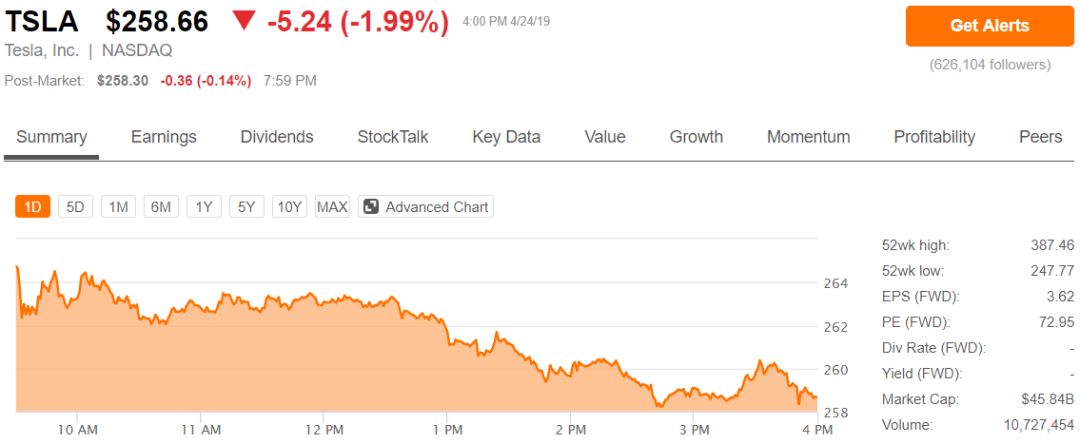Image resolution: width=1080 pixels, height=444 pixels.
Task: Click the chart line near 1 PM
Action: (447, 330)
